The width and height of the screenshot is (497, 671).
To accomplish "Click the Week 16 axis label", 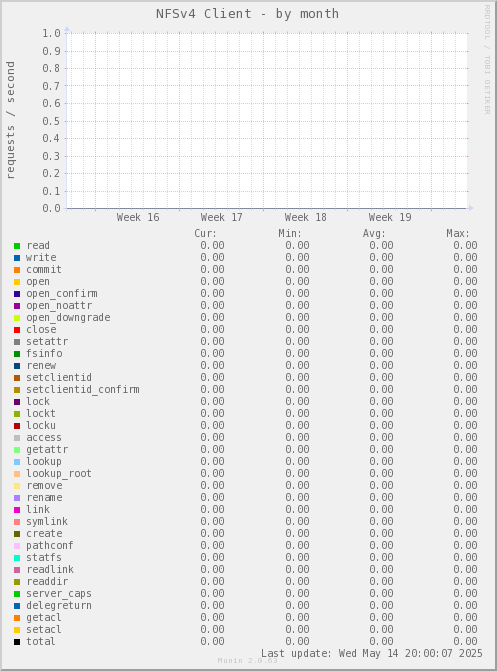I will [138, 217].
